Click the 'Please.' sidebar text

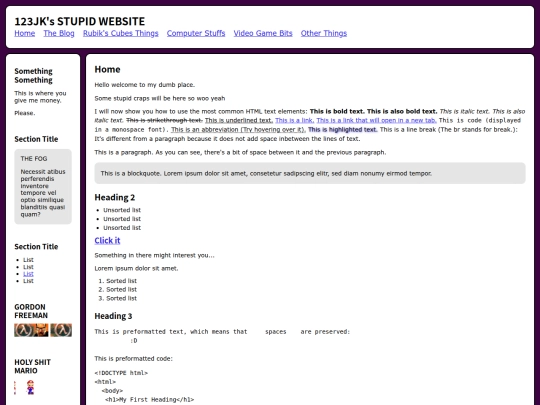point(25,113)
